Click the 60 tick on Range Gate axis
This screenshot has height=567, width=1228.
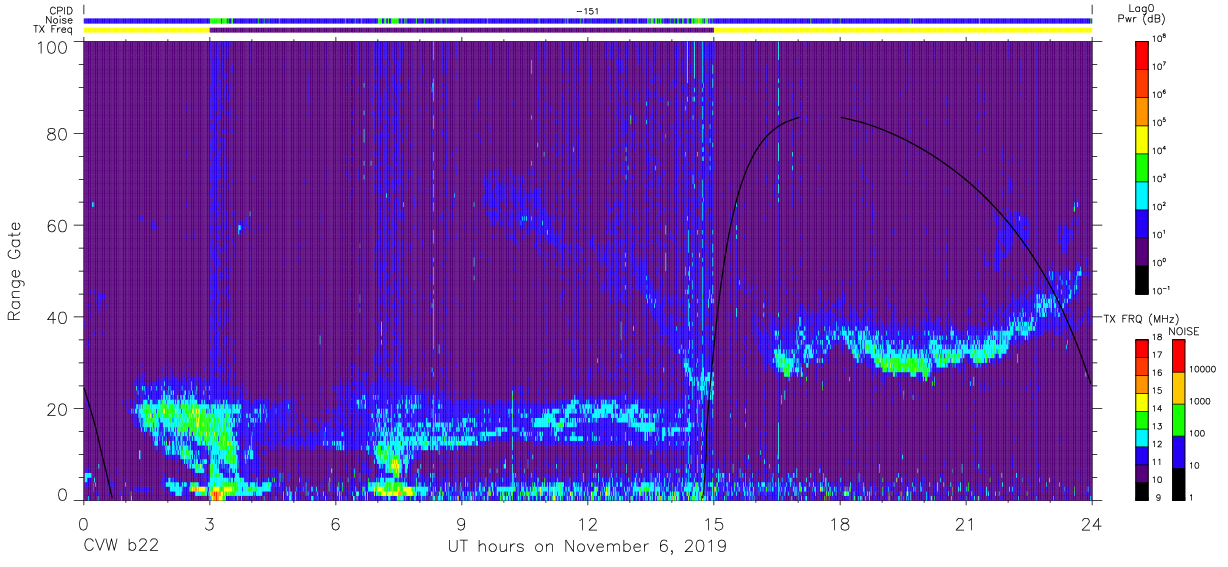point(57,225)
